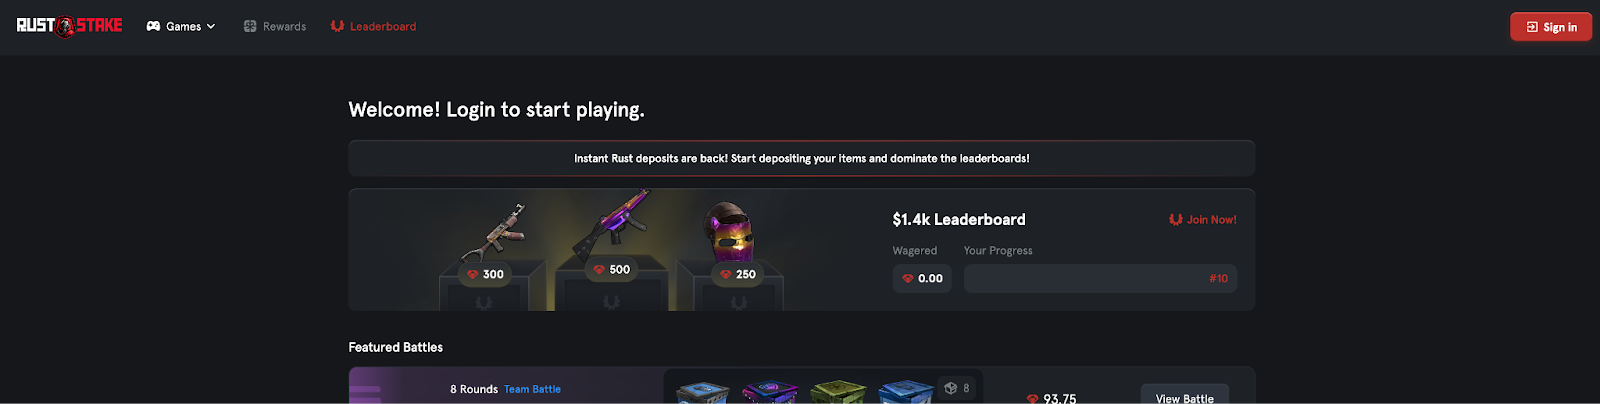Click the Join Now! link
Screen dimensions: 1600x404
click(x=1203, y=219)
